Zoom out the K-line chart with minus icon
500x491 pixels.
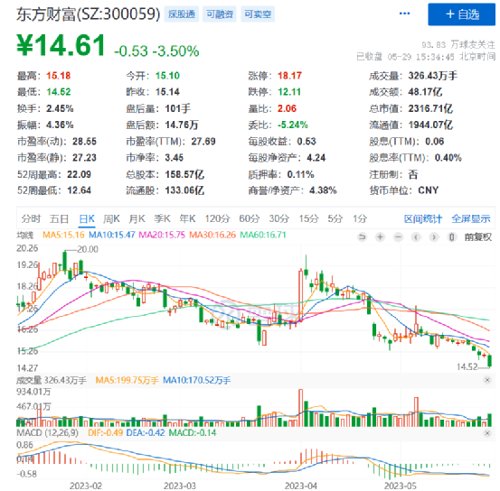398,237
